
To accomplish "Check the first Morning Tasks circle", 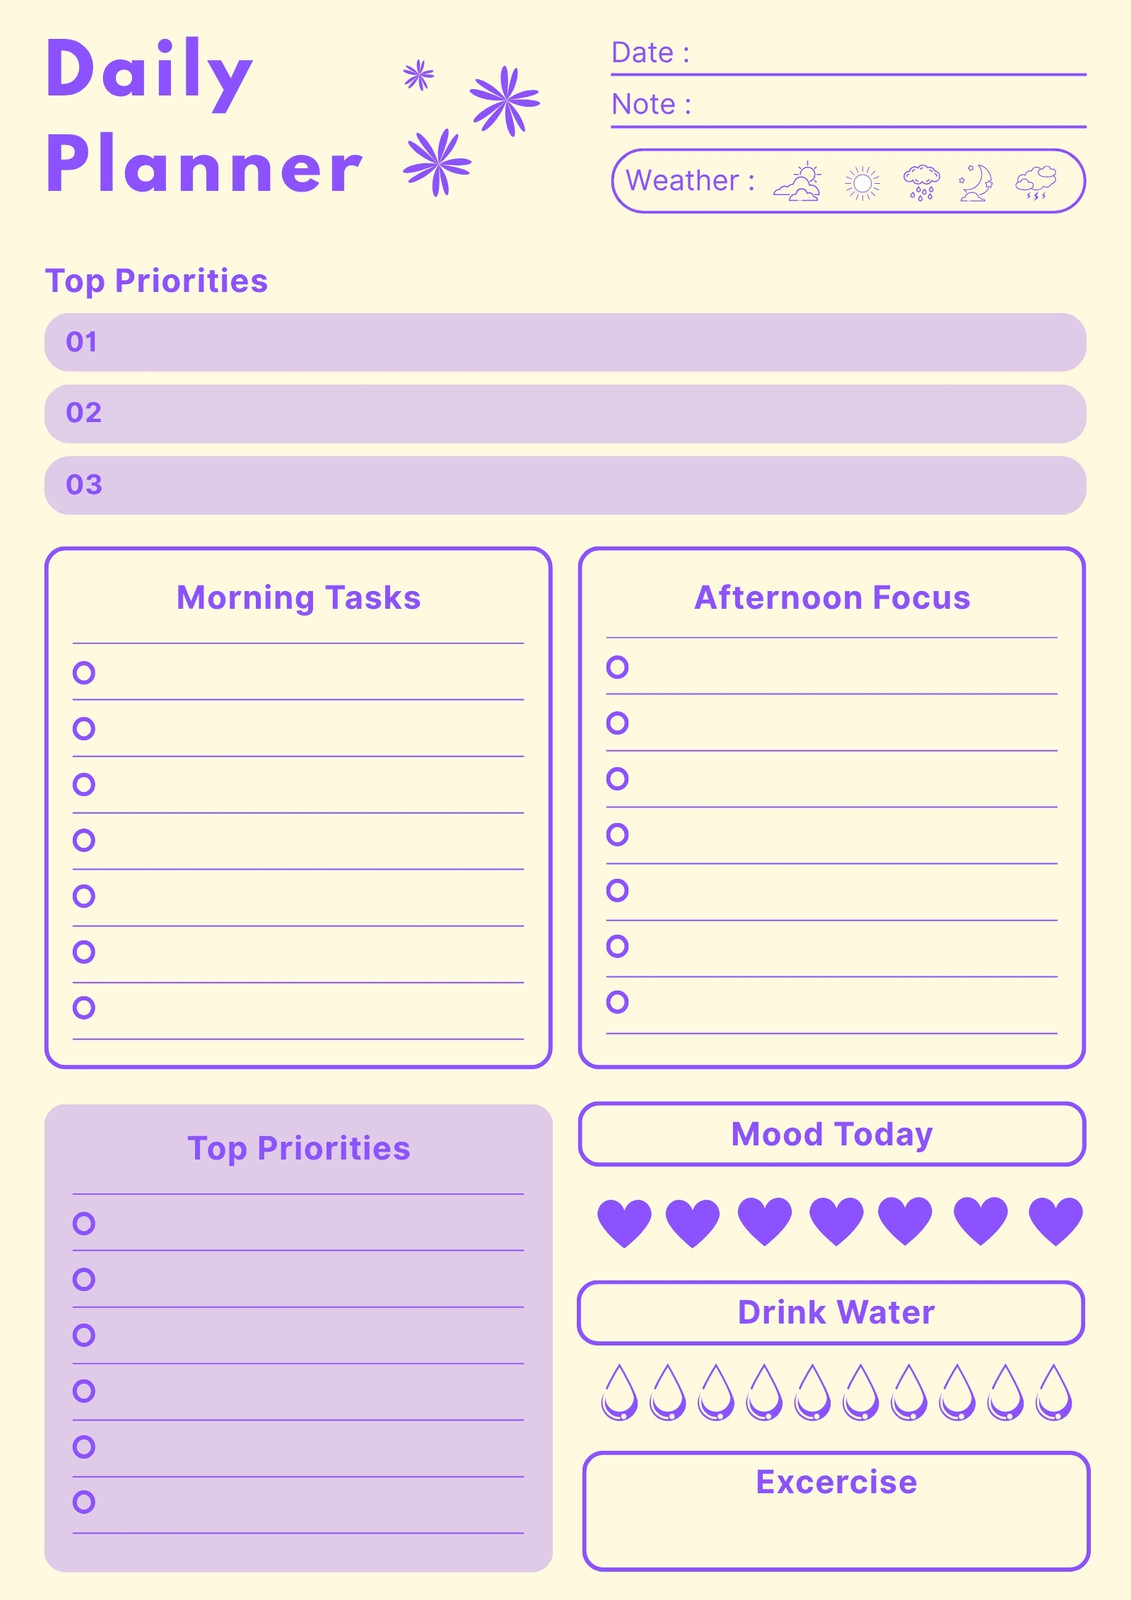I will pyautogui.click(x=84, y=672).
